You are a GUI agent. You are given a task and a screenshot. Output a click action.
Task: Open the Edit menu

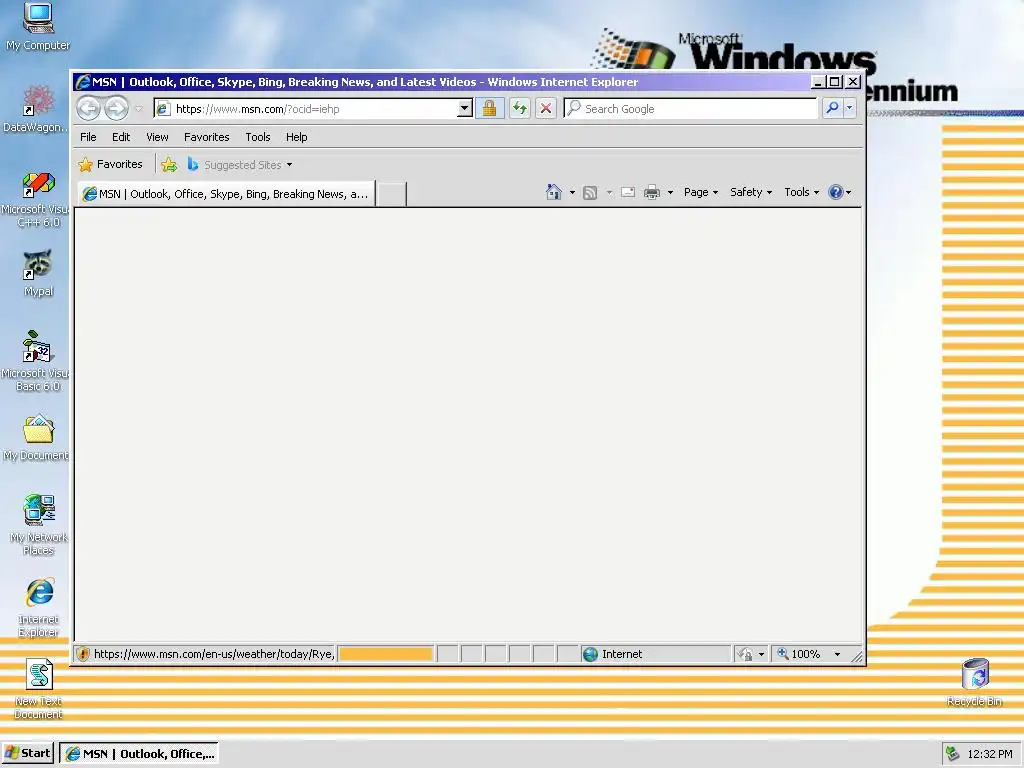tap(121, 137)
